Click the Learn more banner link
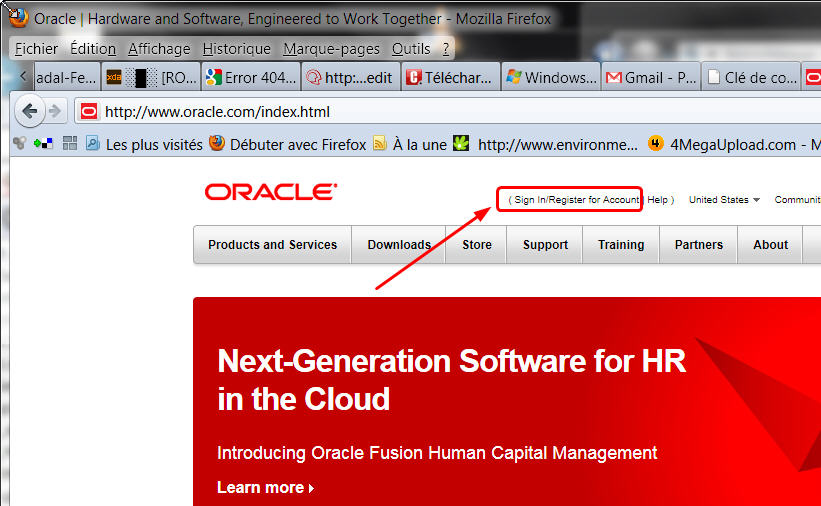 click(265, 488)
